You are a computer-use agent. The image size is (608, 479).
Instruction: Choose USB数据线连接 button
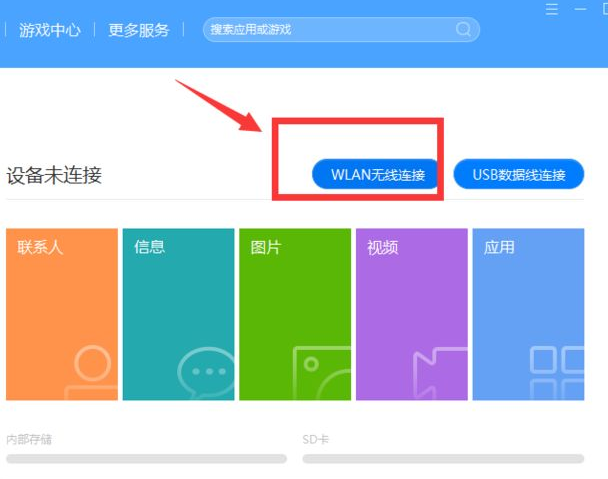(x=519, y=175)
